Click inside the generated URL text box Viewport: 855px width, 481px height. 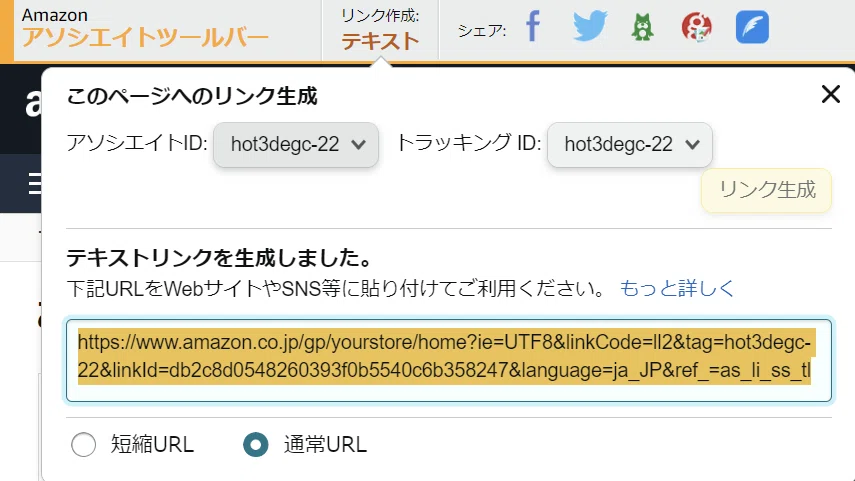point(449,360)
